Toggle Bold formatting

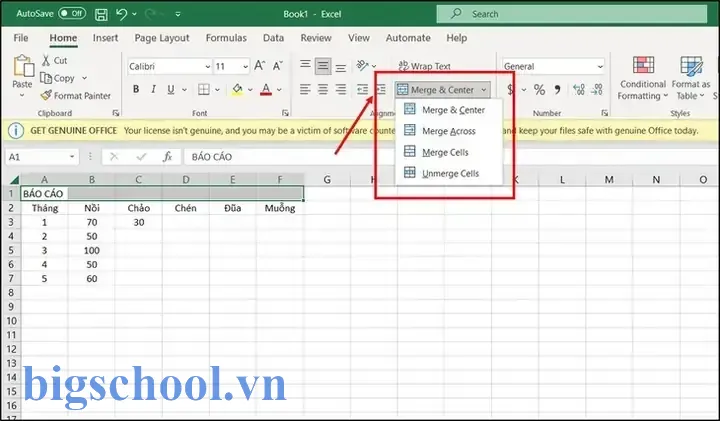(136, 90)
